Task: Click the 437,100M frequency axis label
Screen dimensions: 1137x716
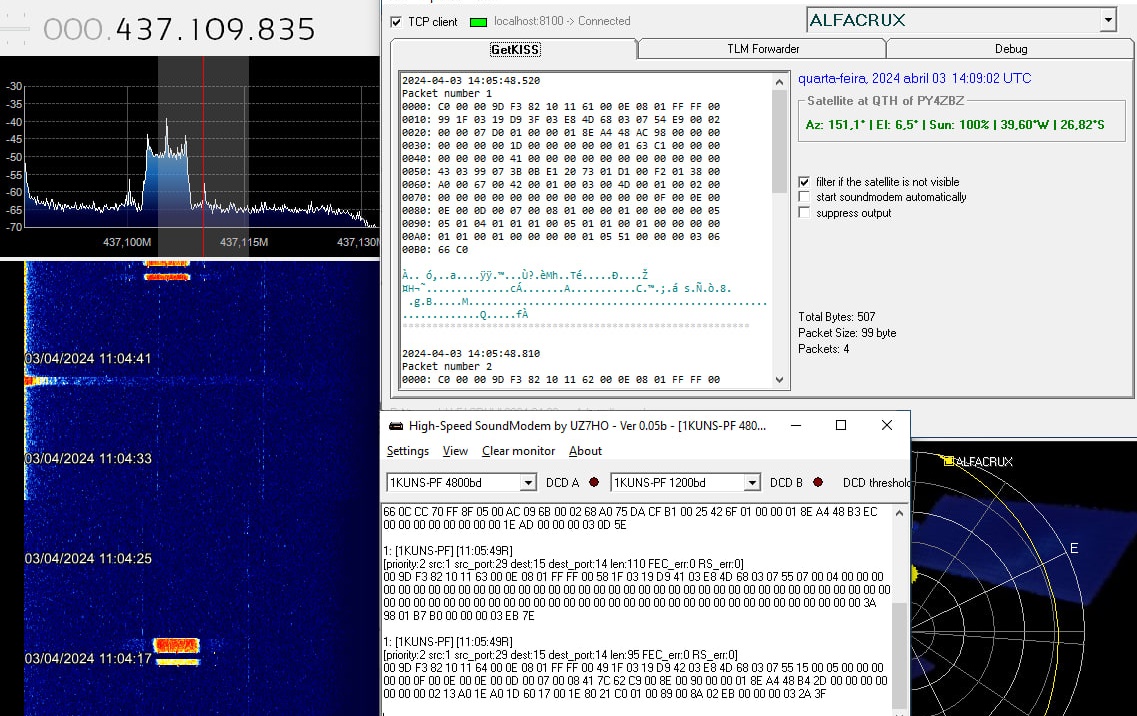Action: [x=127, y=242]
